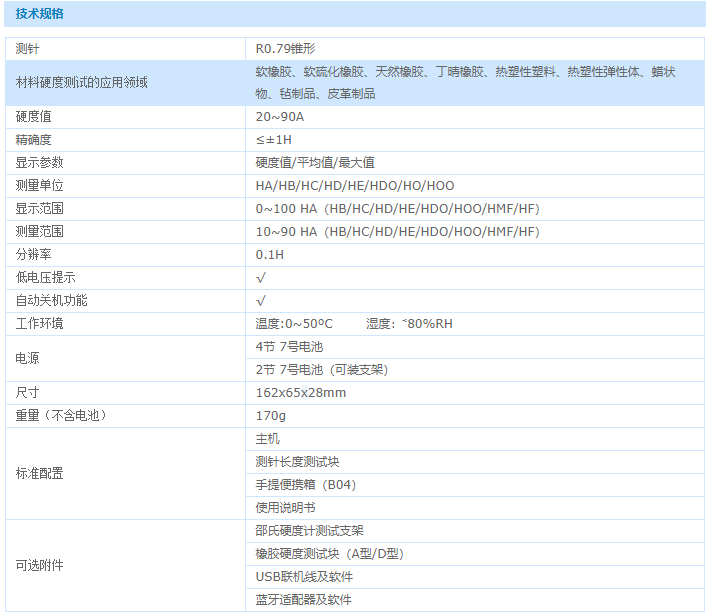Click the 162x65x28mm size value
Screen dimensions: 709x616
[301, 393]
